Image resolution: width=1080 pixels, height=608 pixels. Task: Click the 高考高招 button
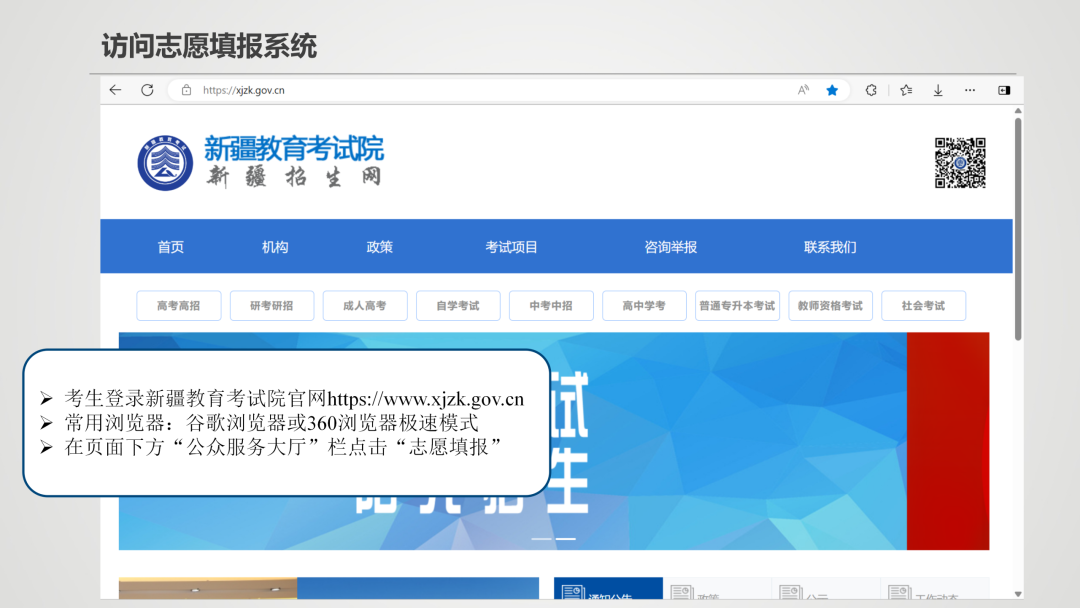coord(178,306)
